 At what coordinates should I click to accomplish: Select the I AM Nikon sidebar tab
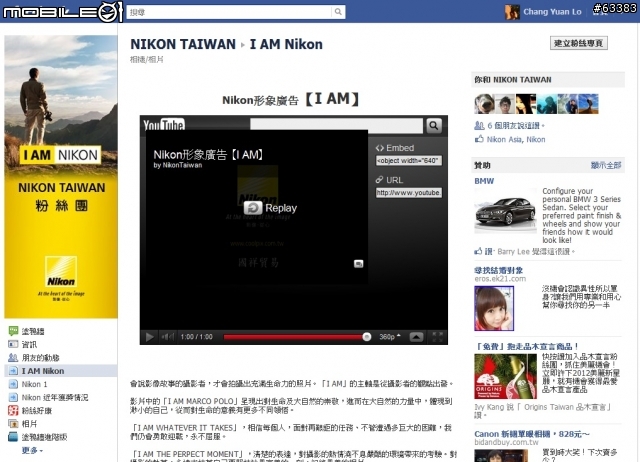61,371
